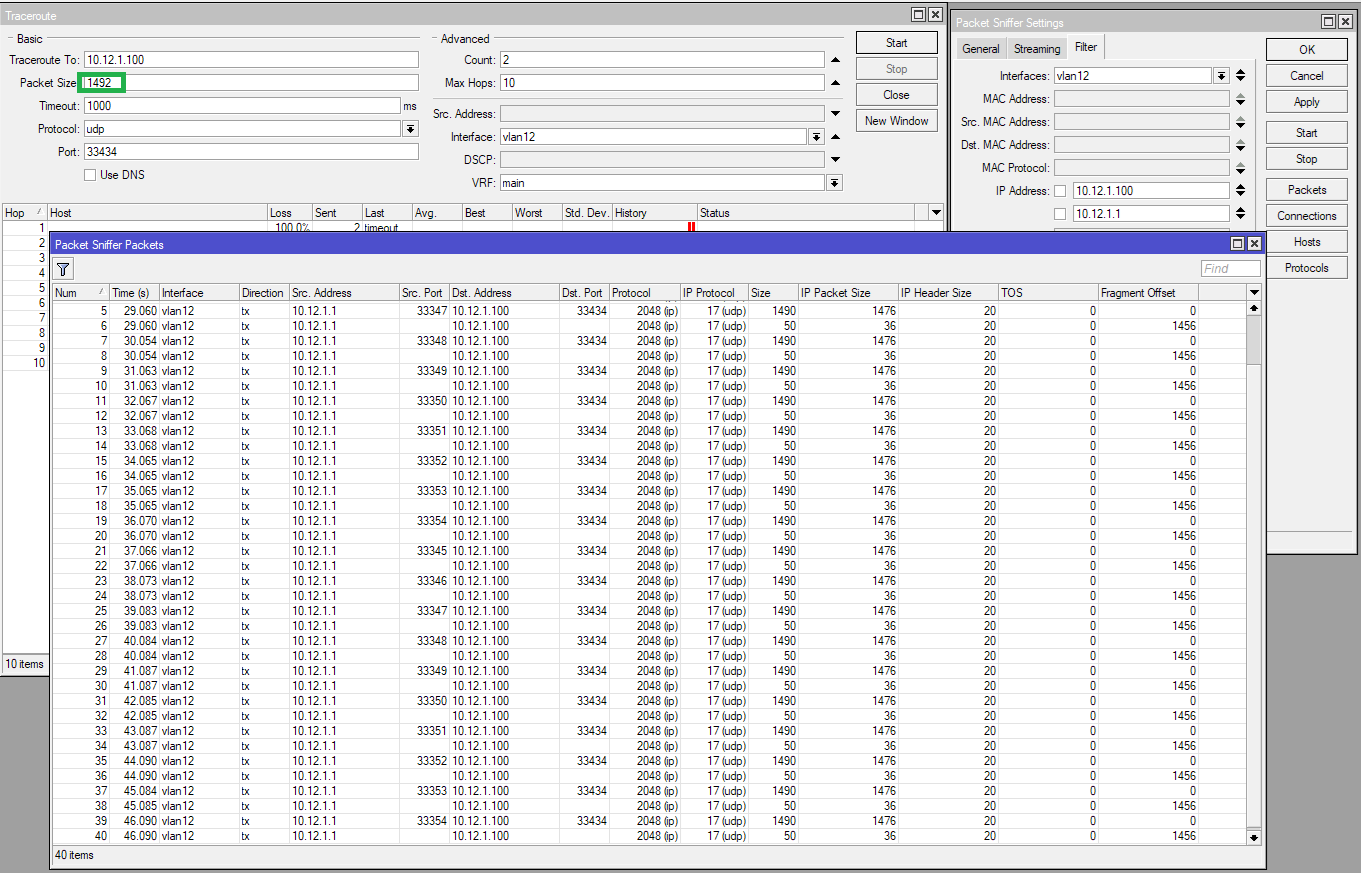Sort packets by IP Packet Size header

coord(848,293)
